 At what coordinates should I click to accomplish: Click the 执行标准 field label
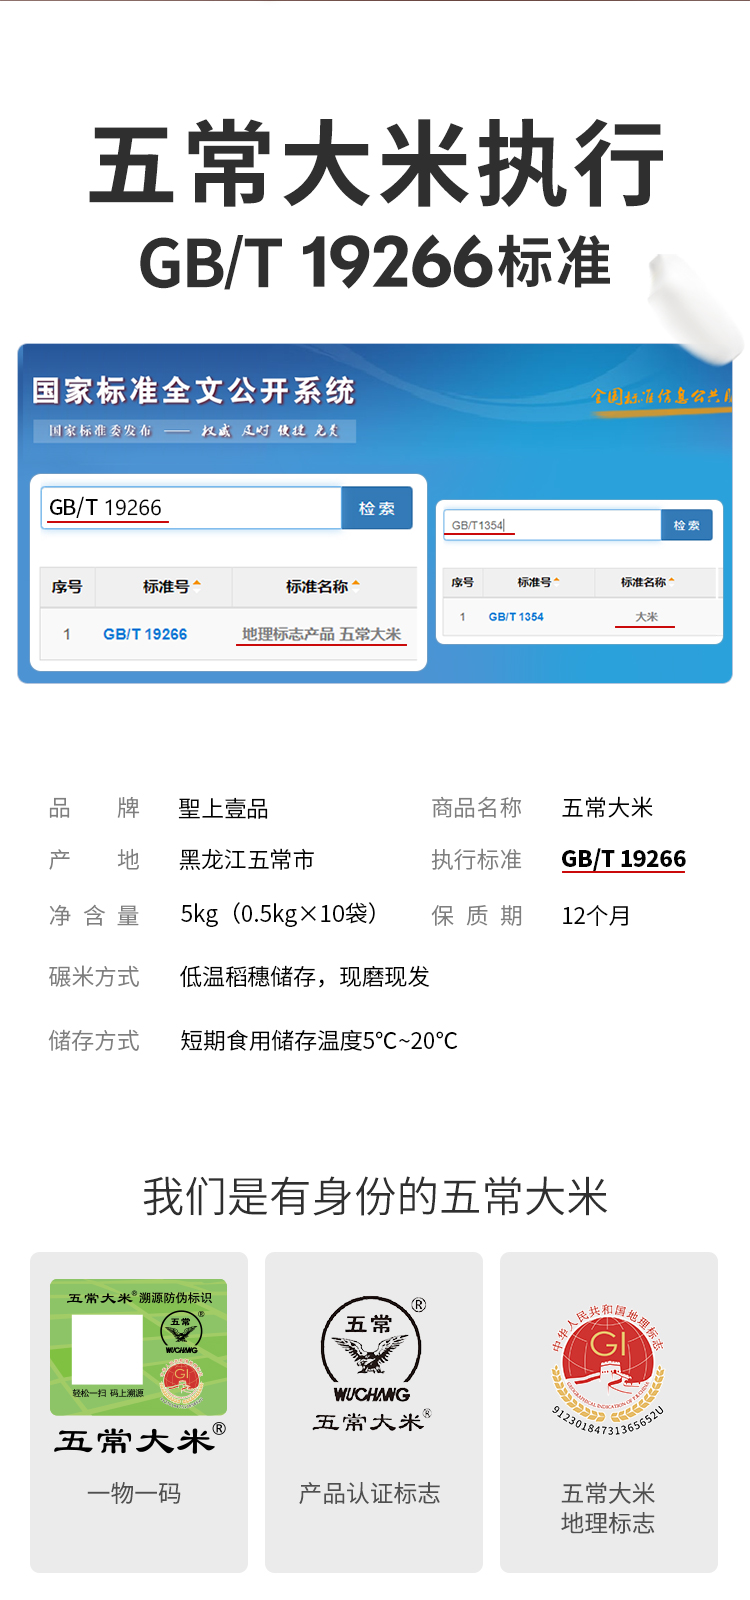pos(477,860)
